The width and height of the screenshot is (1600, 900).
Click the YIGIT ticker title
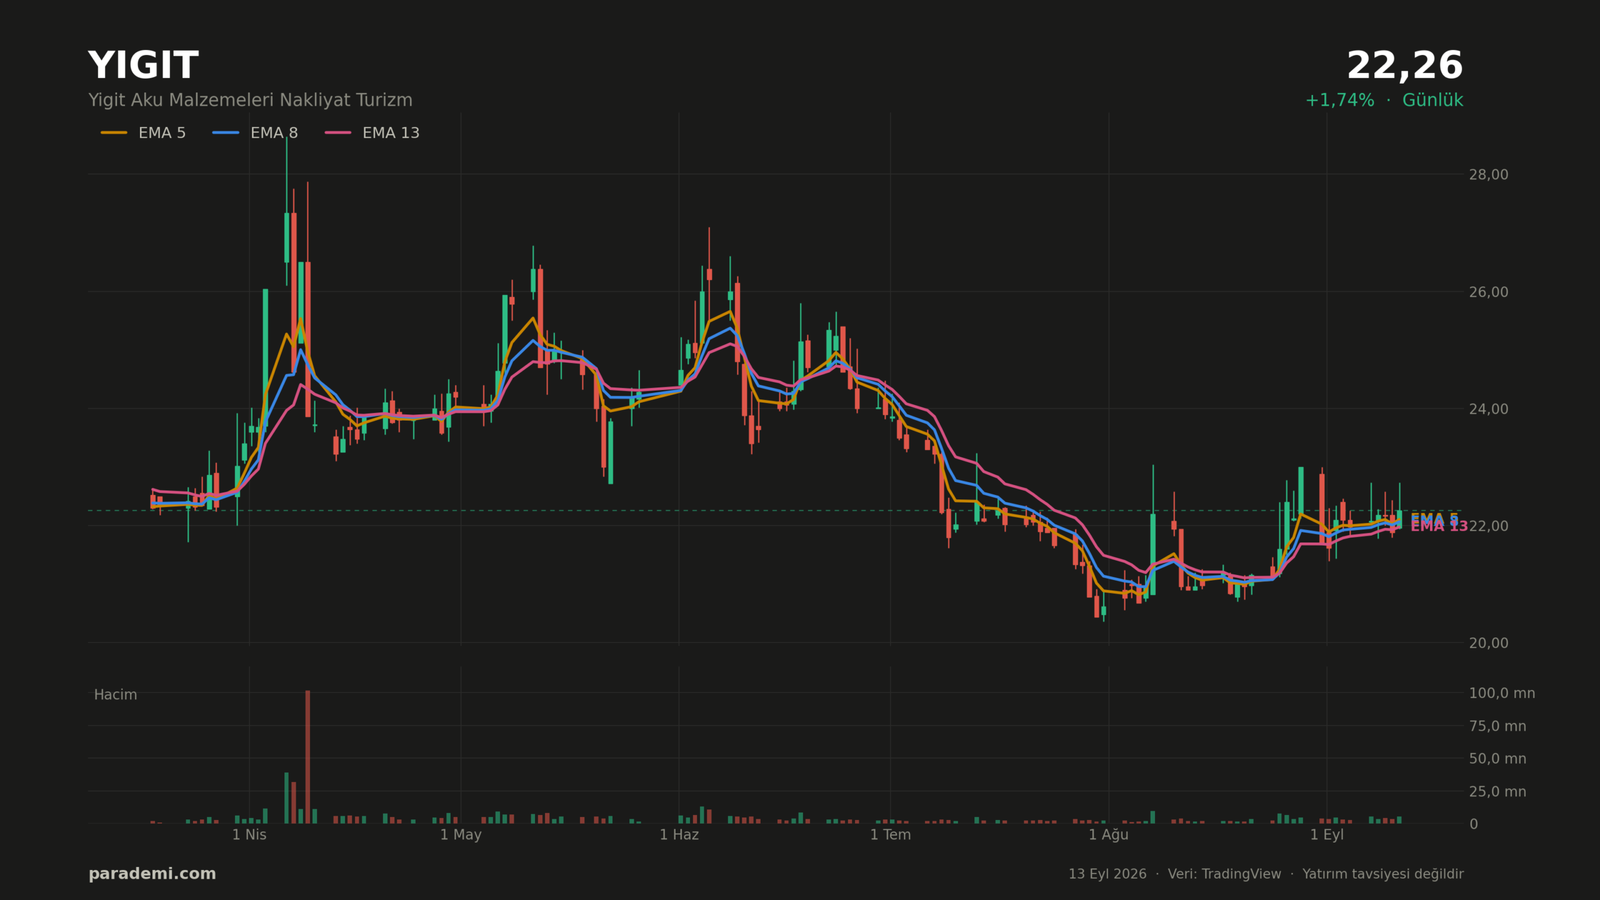click(x=143, y=66)
